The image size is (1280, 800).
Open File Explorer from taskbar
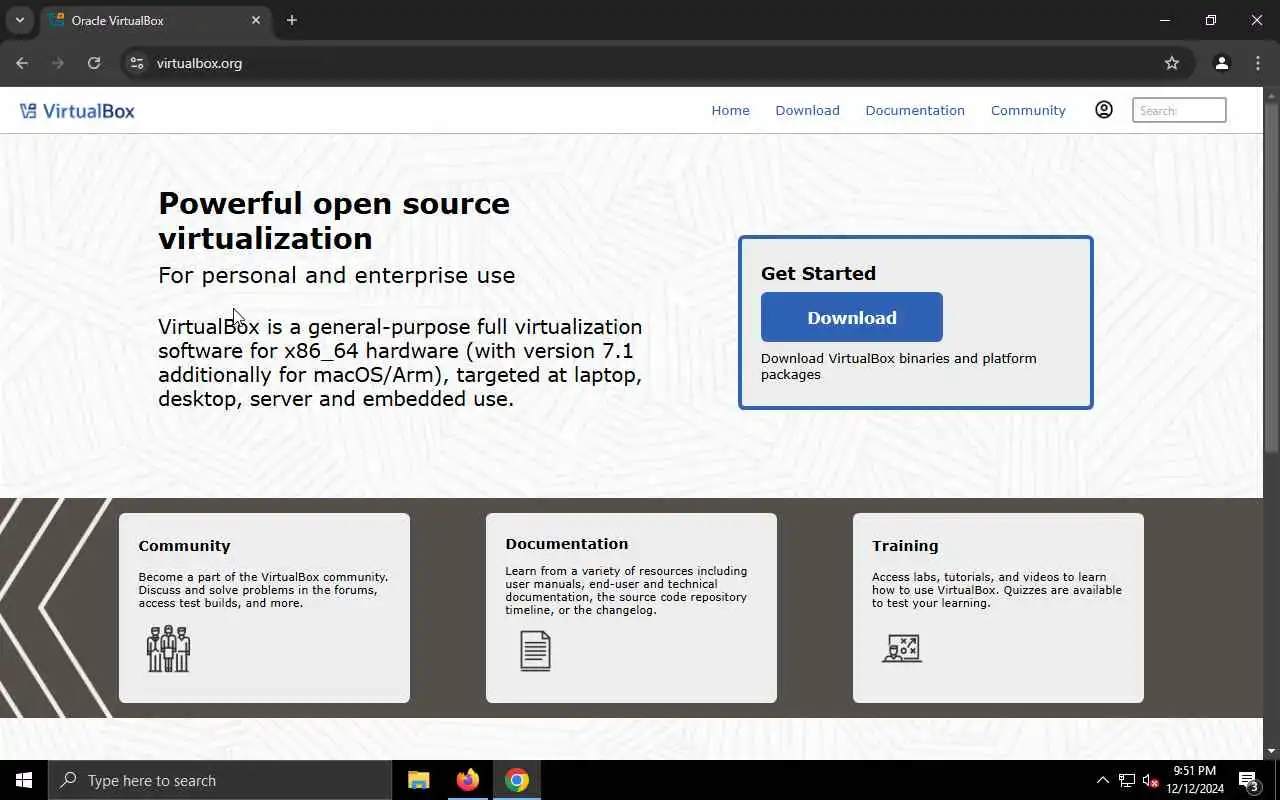click(x=419, y=780)
